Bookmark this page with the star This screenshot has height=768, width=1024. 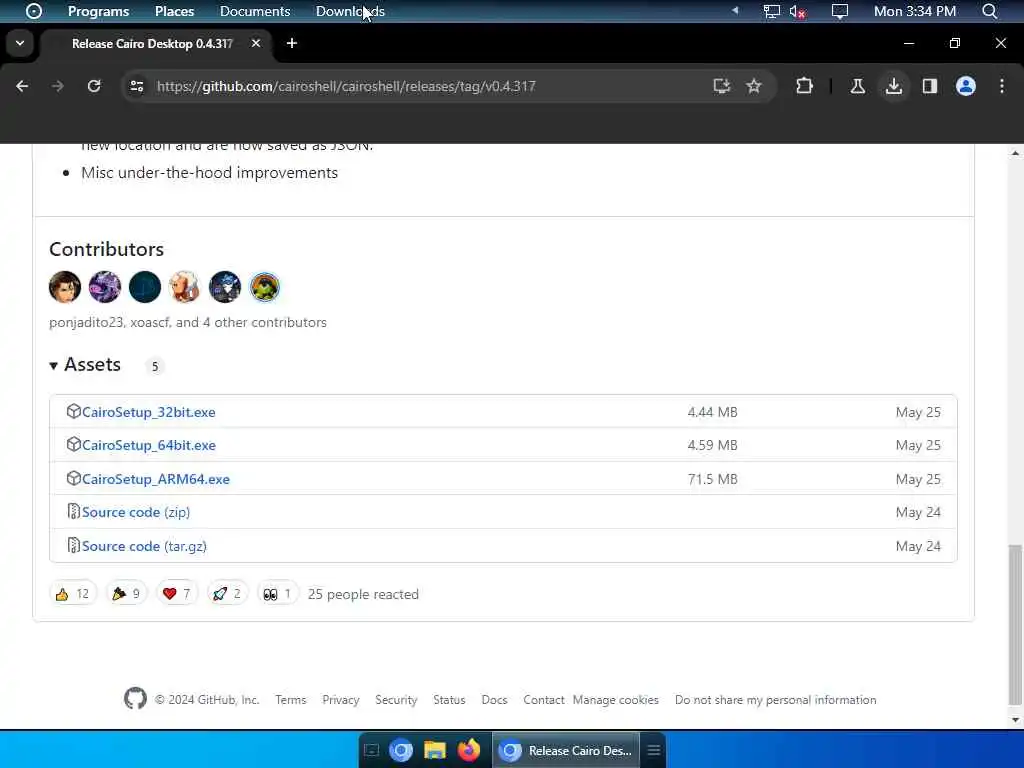[754, 86]
